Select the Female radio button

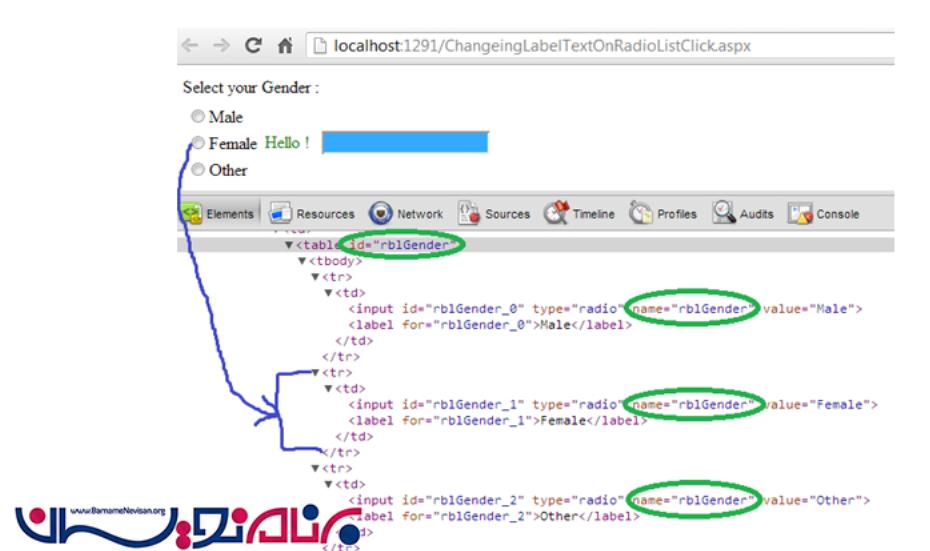198,143
